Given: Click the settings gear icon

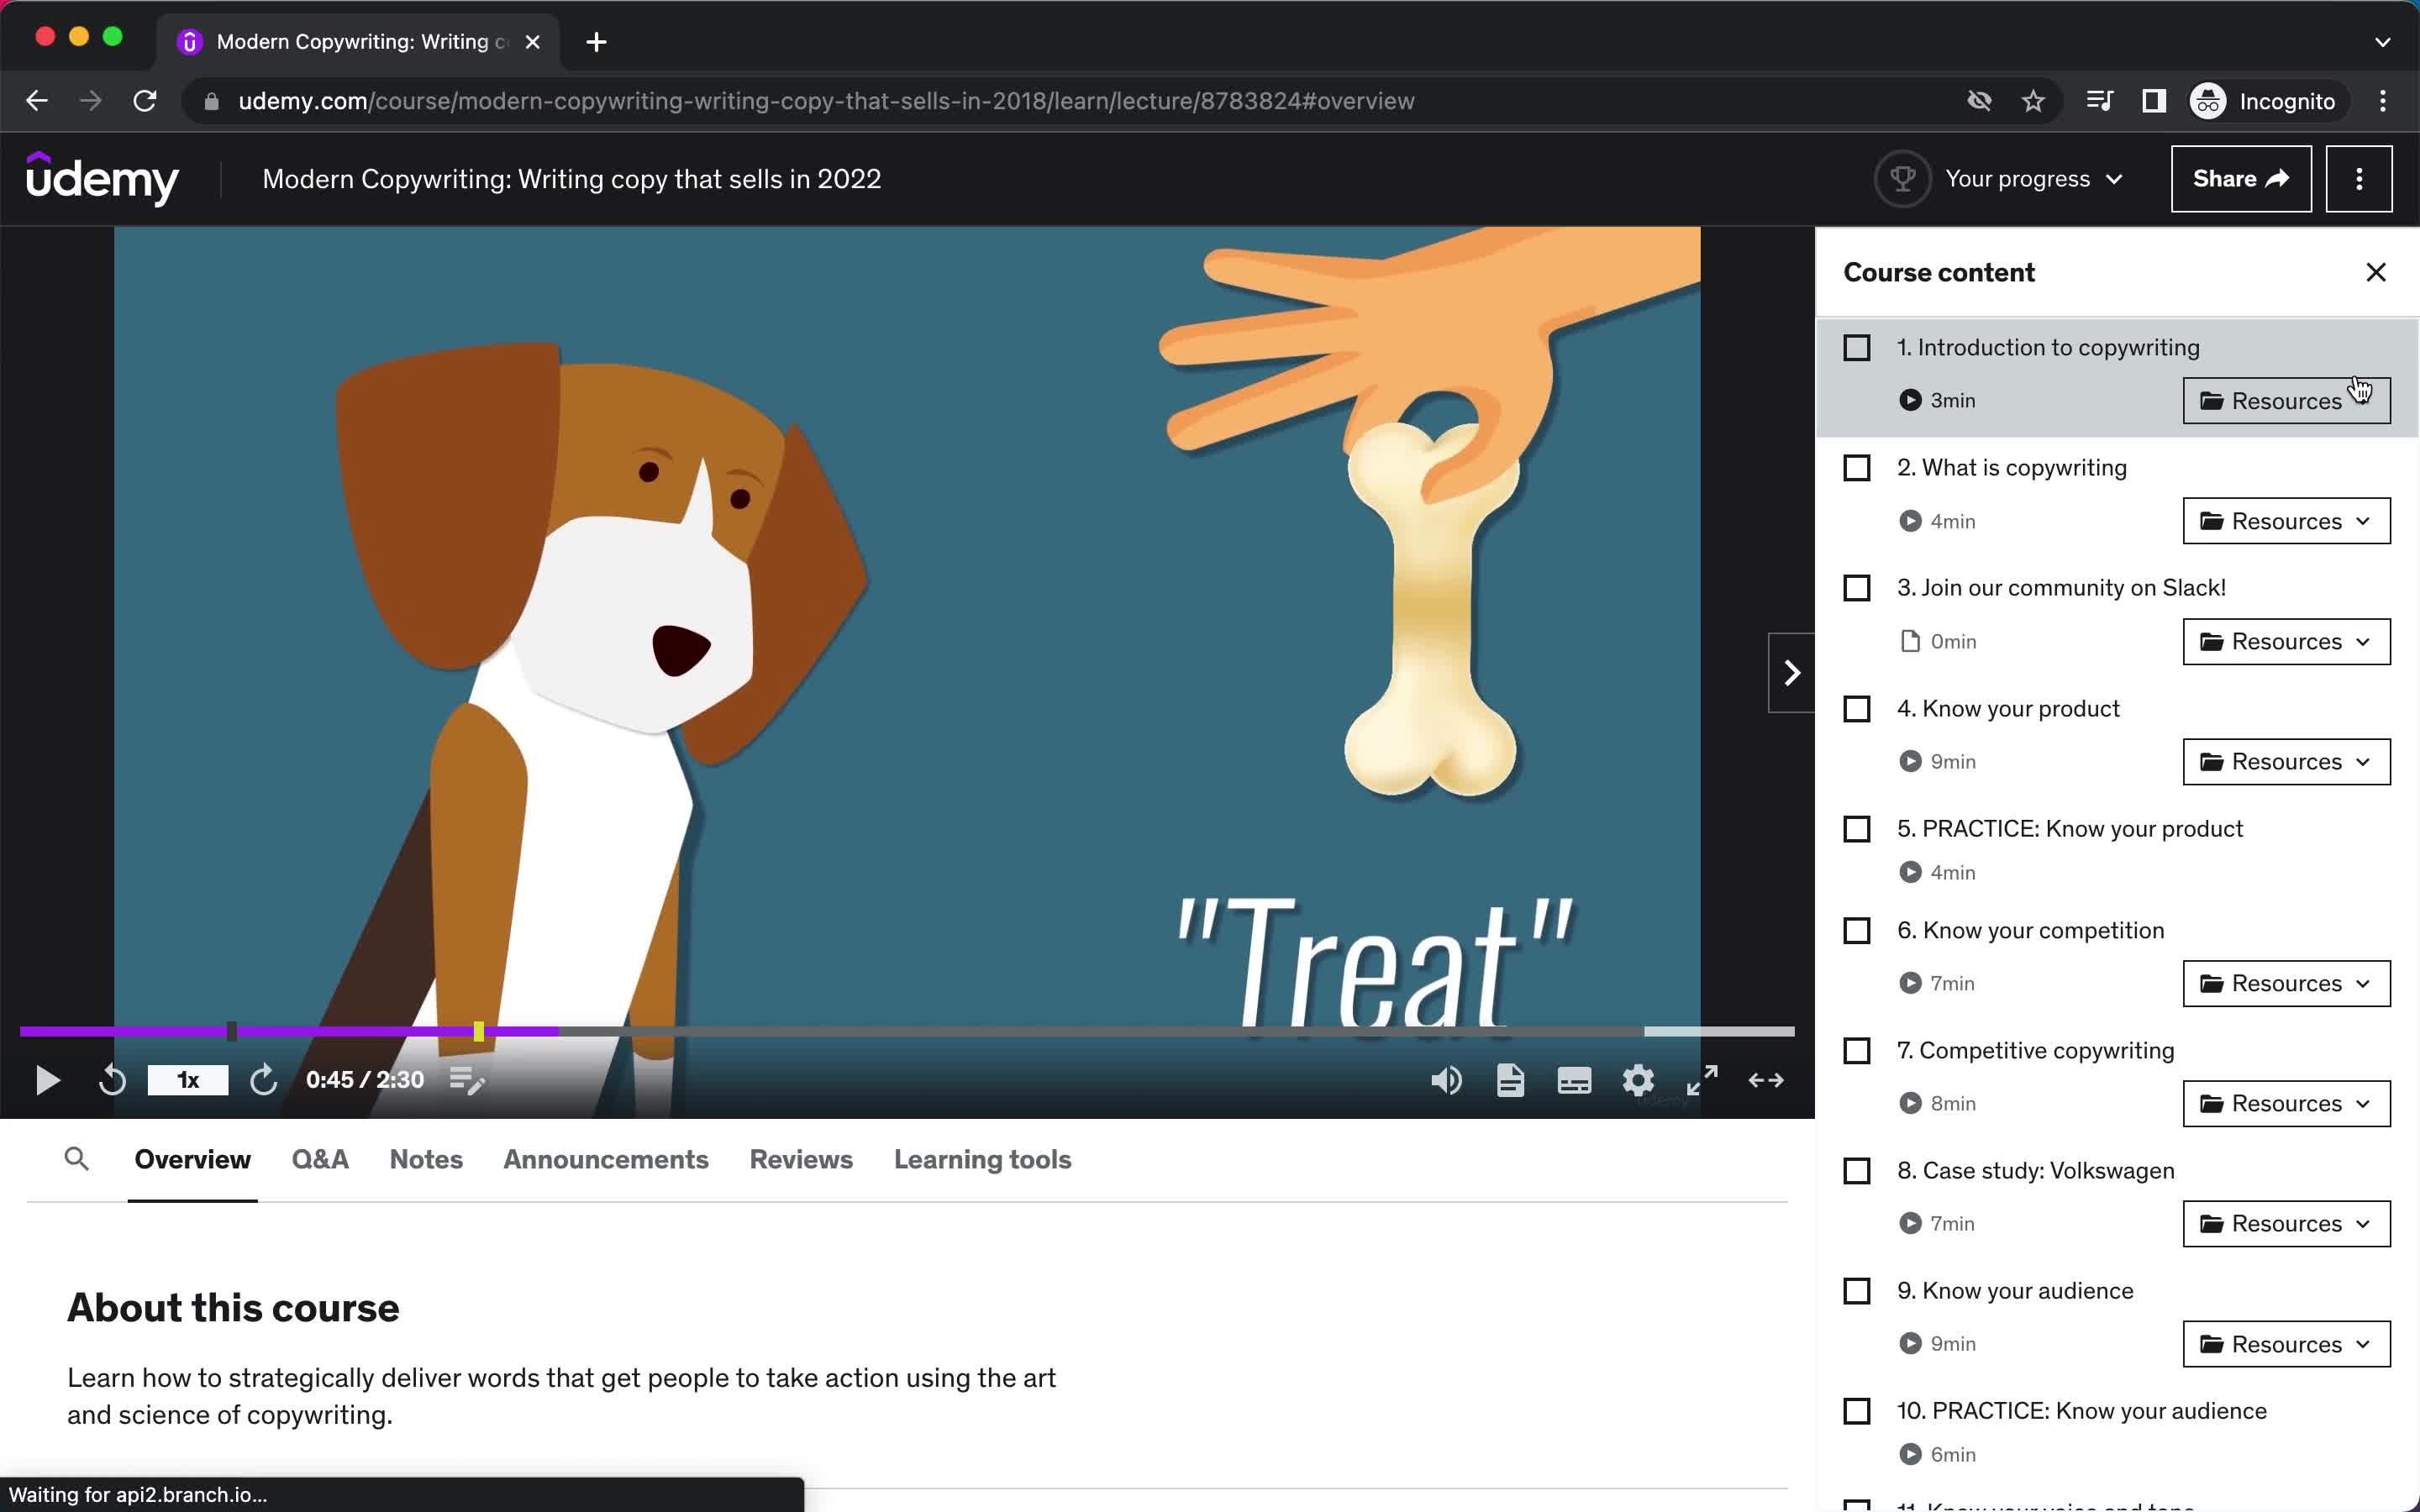Looking at the screenshot, I should tap(1638, 1080).
